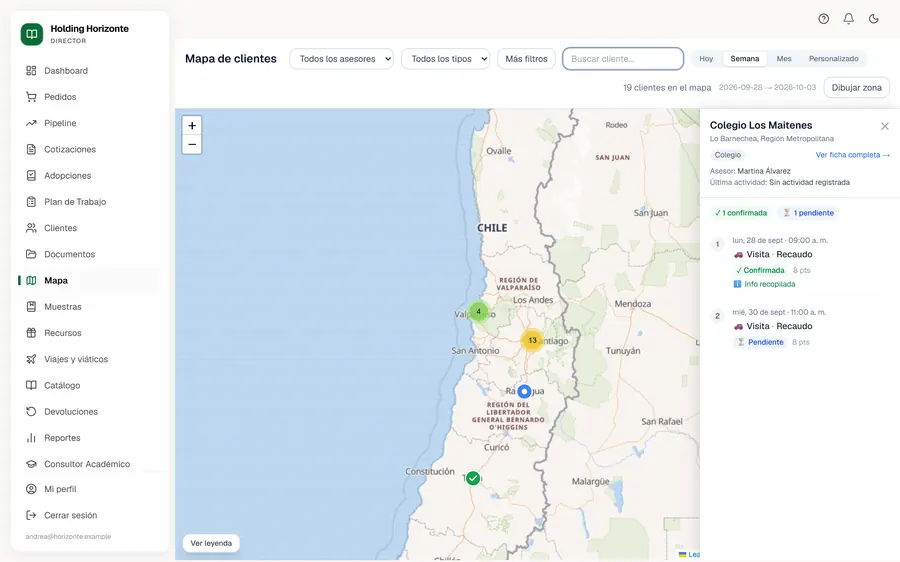900x562 pixels.
Task: Open Pedidos in the sidebar
Action: pyautogui.click(x=60, y=97)
